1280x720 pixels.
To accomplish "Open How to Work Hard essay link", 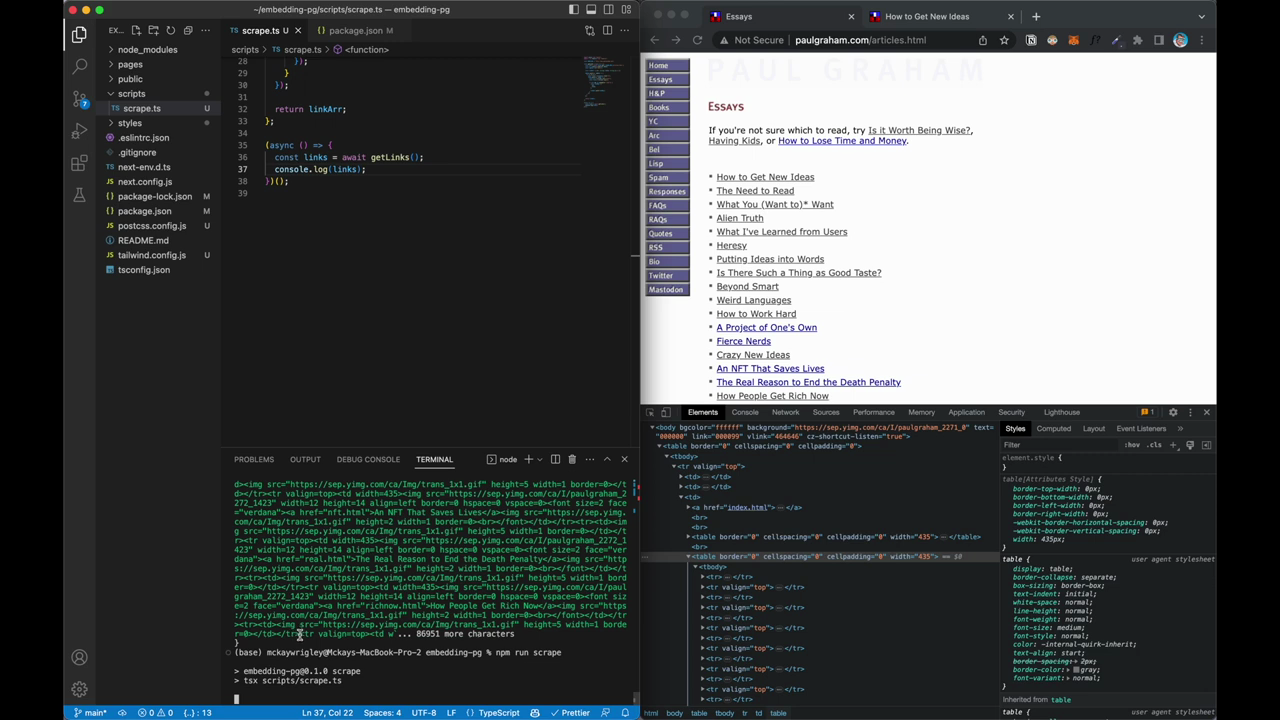I will (x=756, y=314).
